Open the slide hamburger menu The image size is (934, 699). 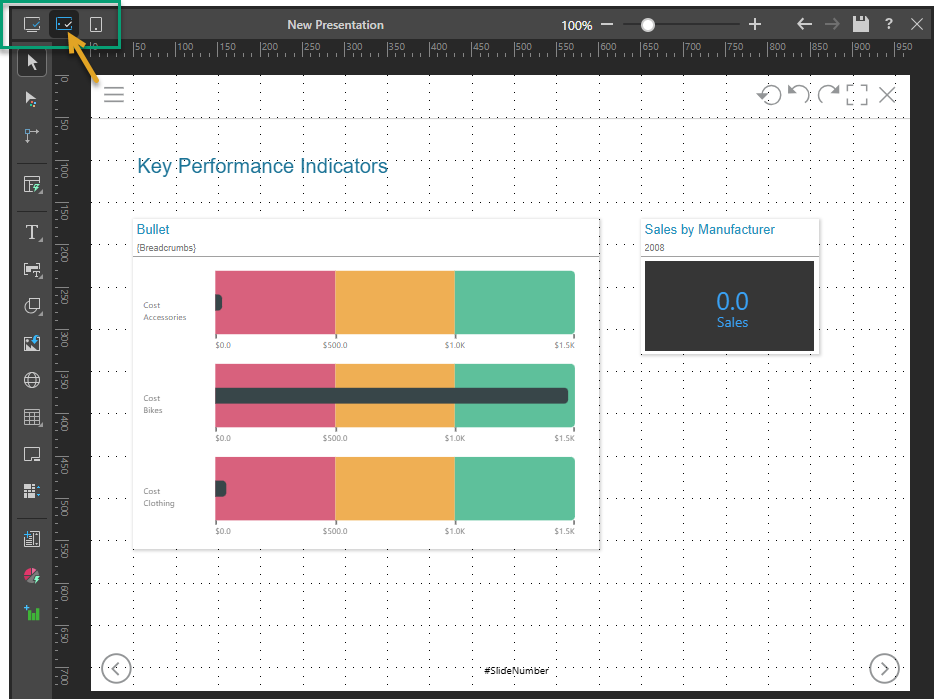pos(114,95)
